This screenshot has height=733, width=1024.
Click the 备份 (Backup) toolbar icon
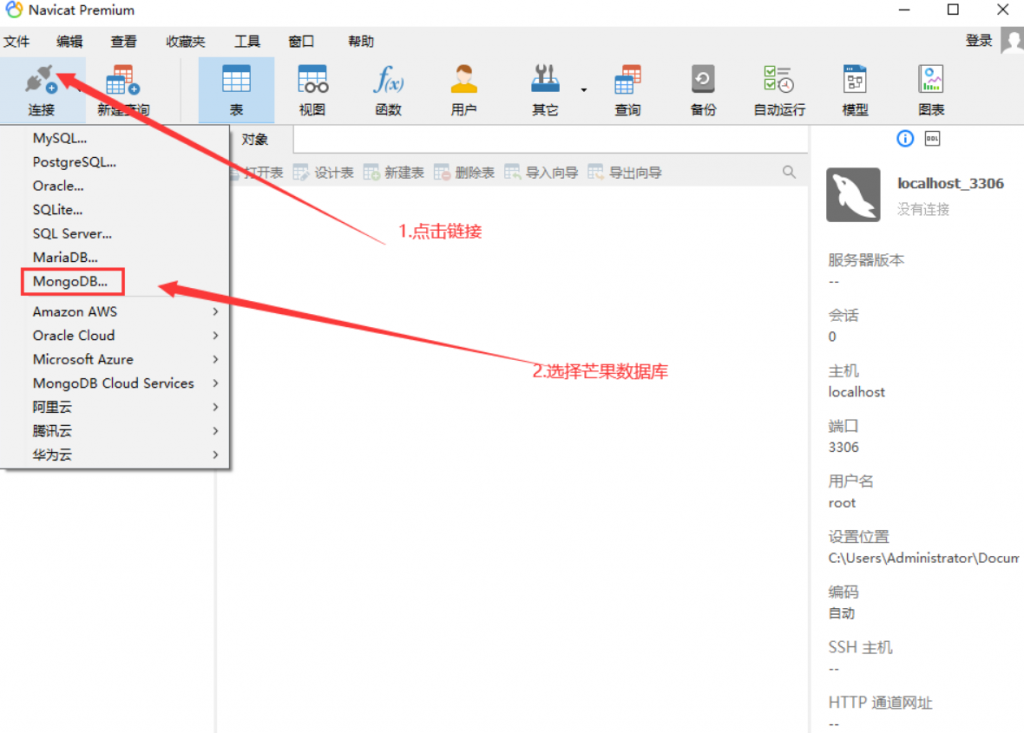702,89
